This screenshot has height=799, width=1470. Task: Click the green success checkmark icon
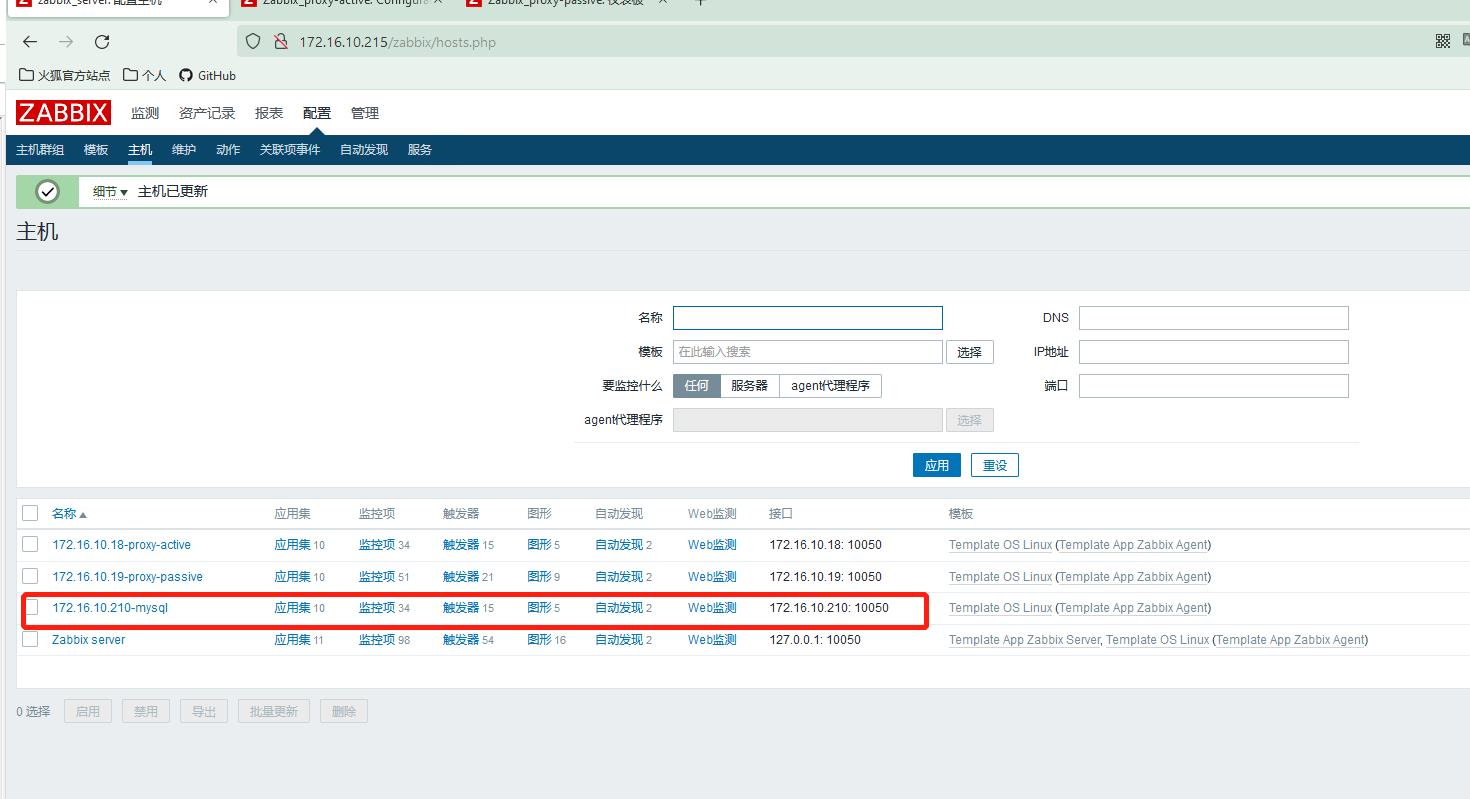coord(47,191)
